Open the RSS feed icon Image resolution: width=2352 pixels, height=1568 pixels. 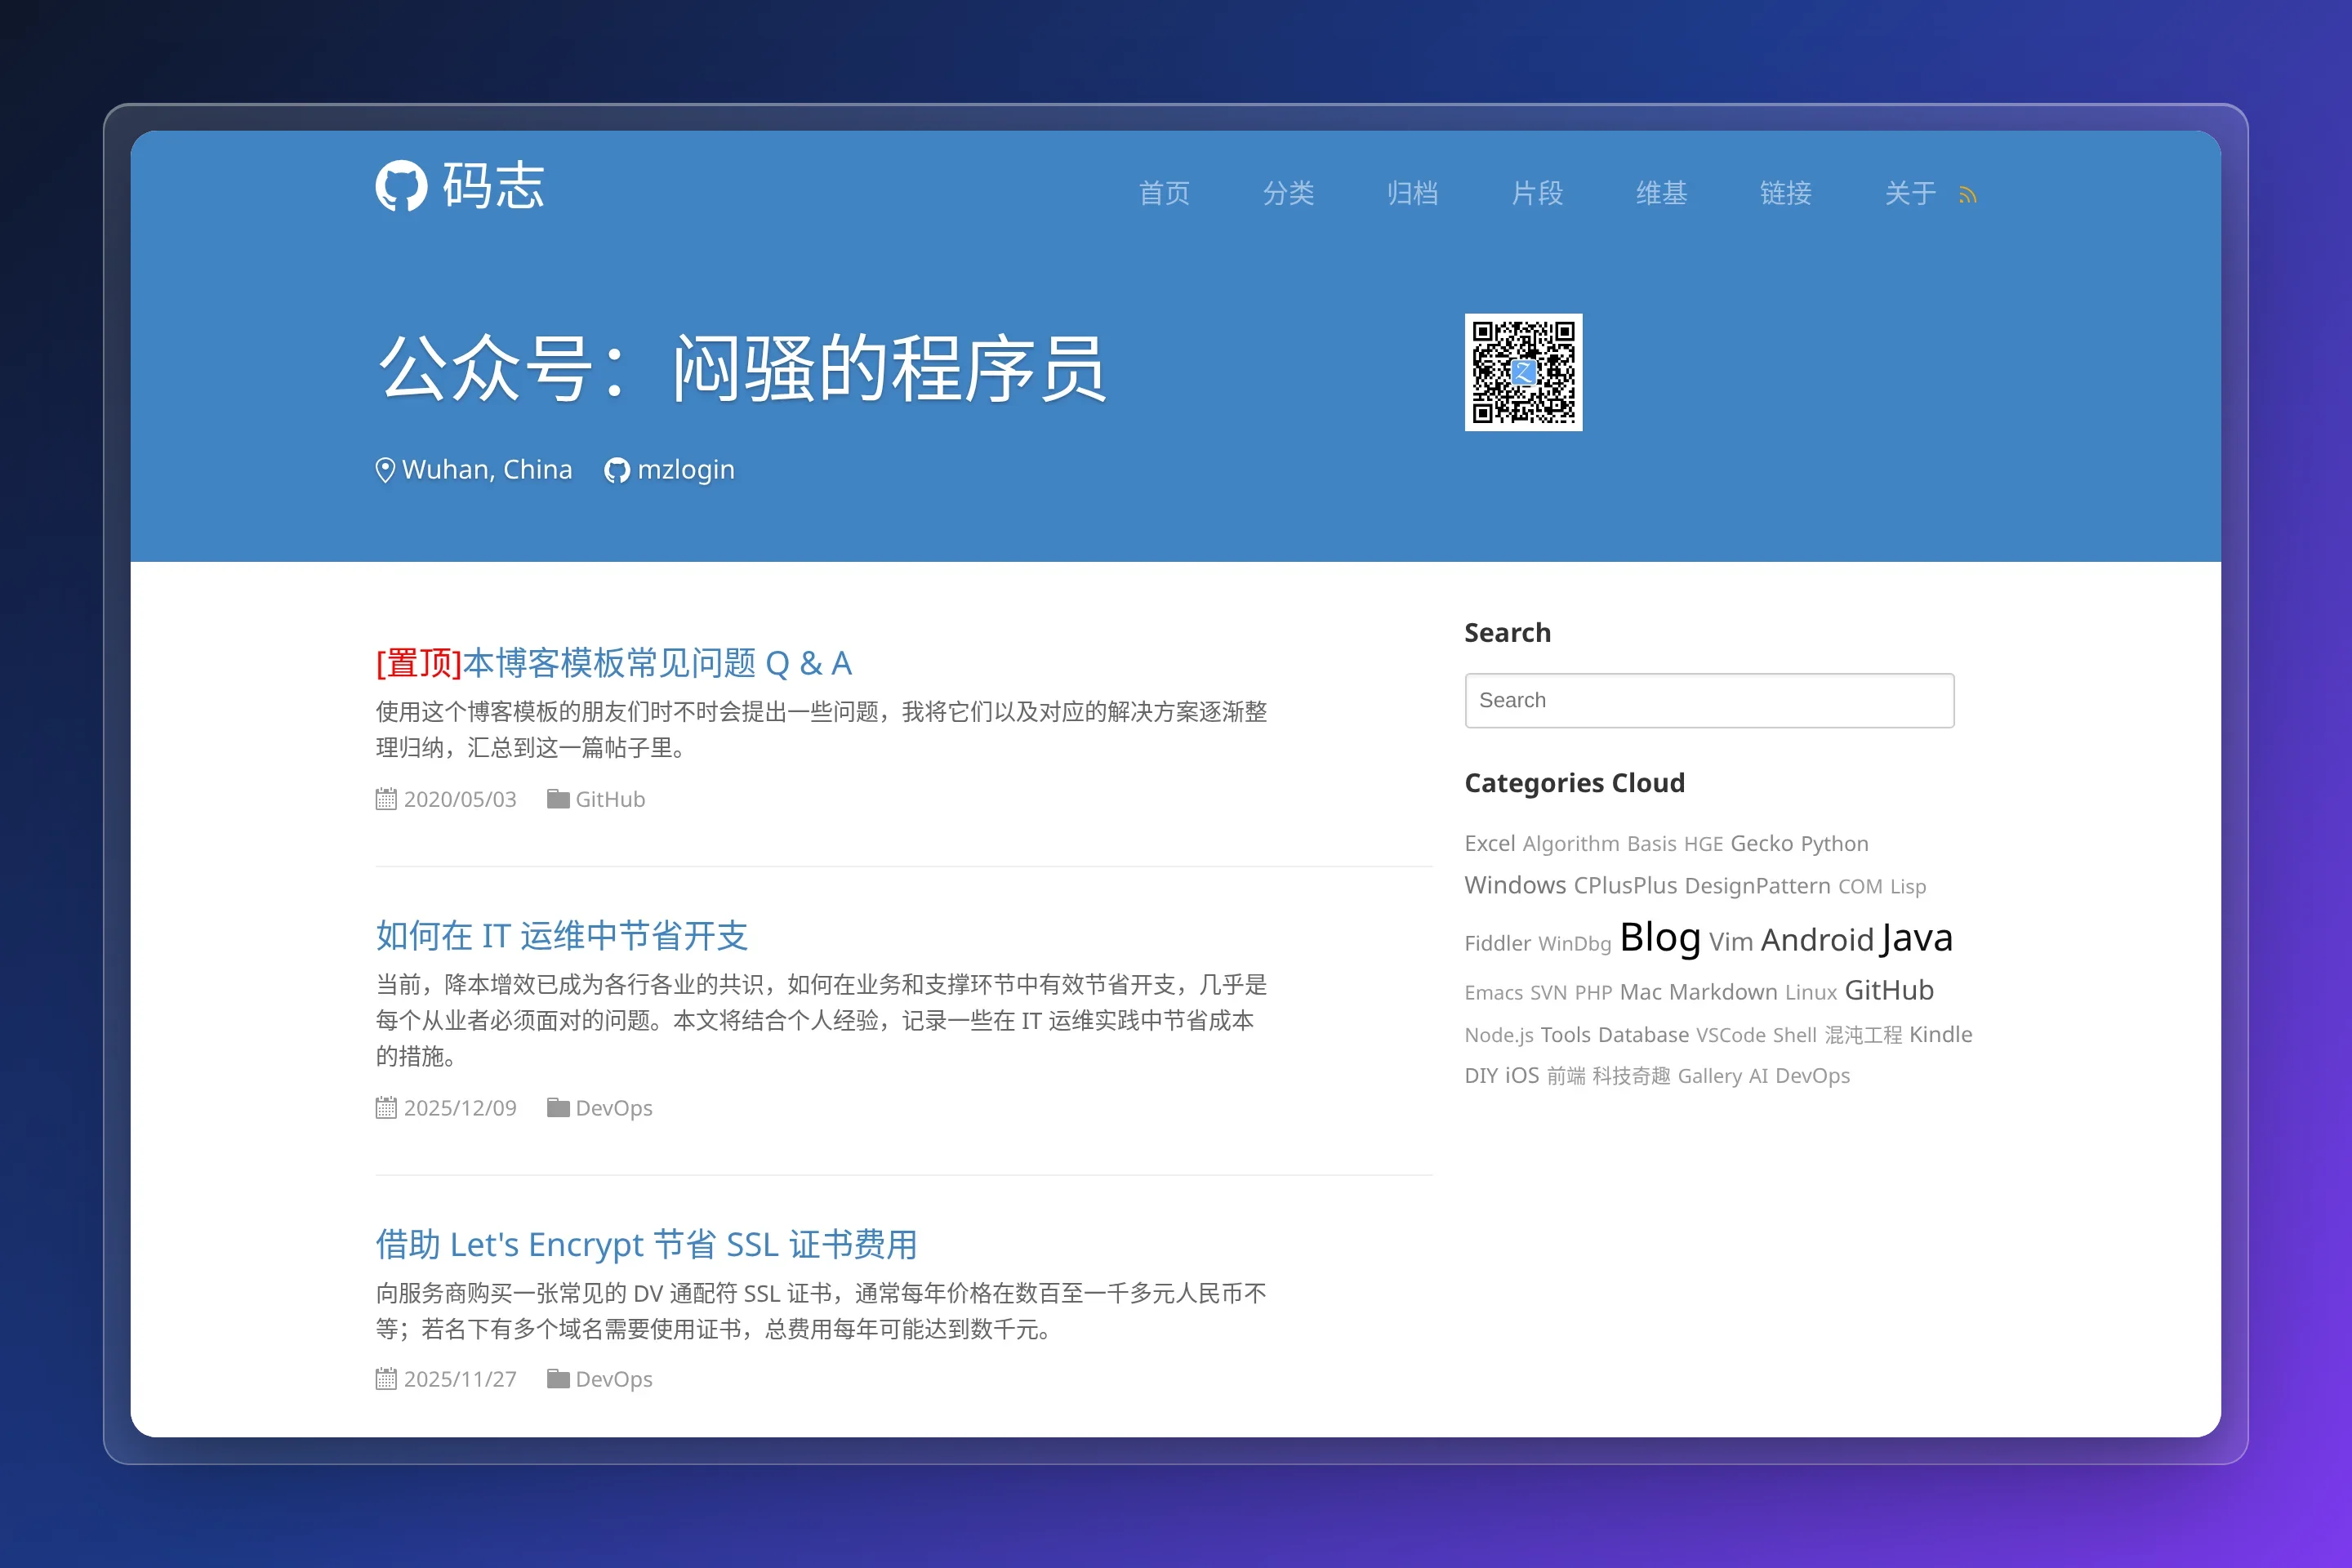click(1967, 195)
